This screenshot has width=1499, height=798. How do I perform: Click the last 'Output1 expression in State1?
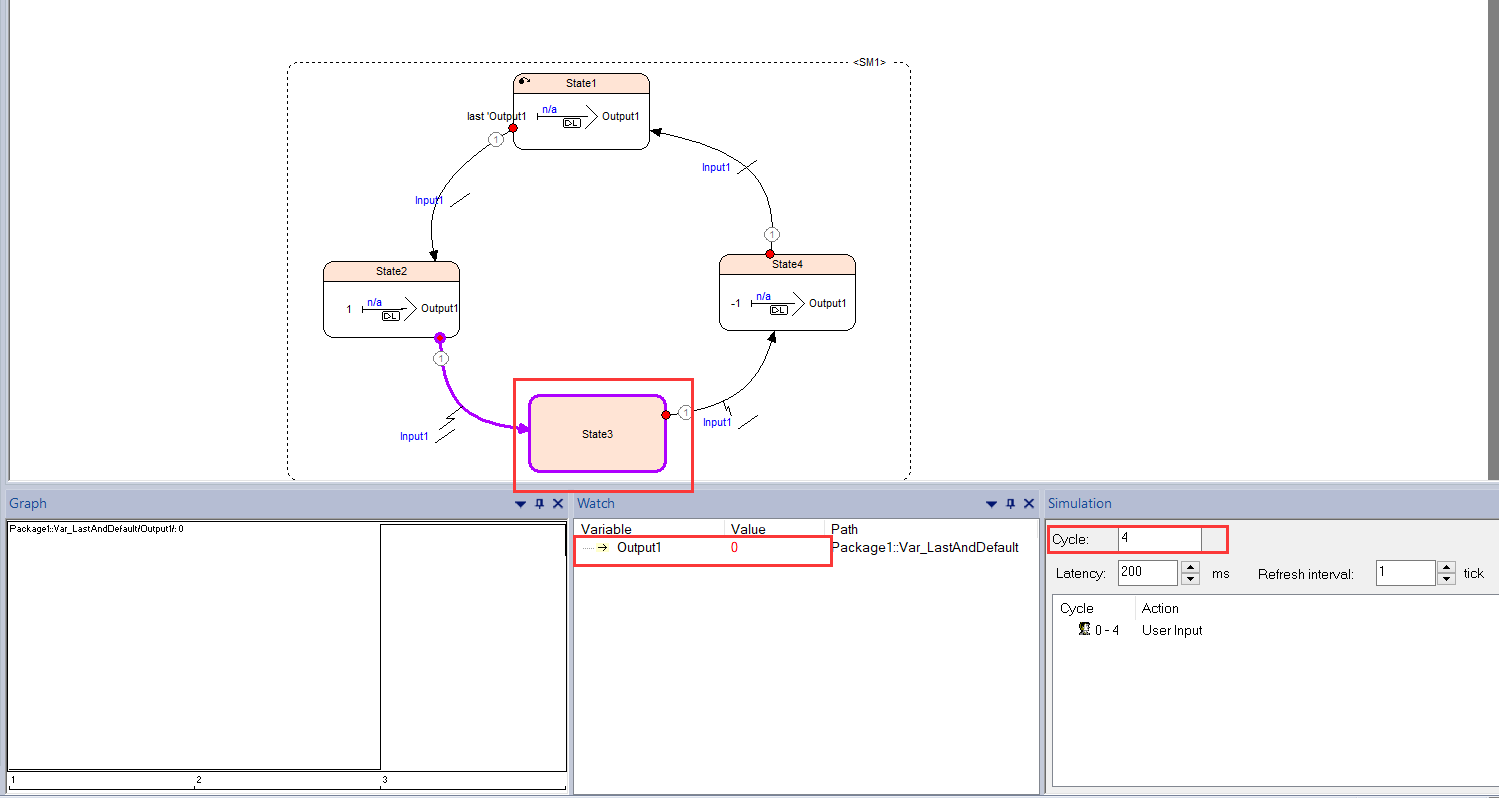pyautogui.click(x=496, y=116)
